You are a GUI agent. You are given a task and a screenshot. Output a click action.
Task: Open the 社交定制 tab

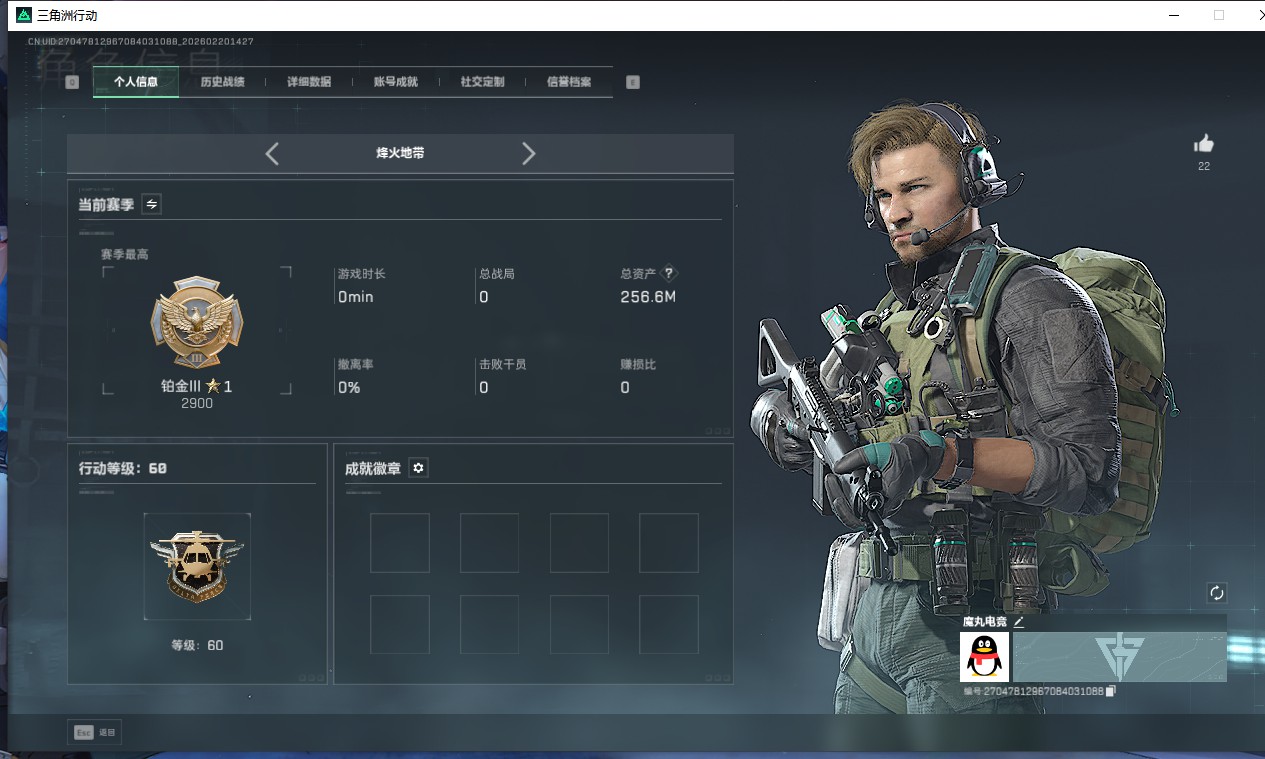[x=482, y=82]
